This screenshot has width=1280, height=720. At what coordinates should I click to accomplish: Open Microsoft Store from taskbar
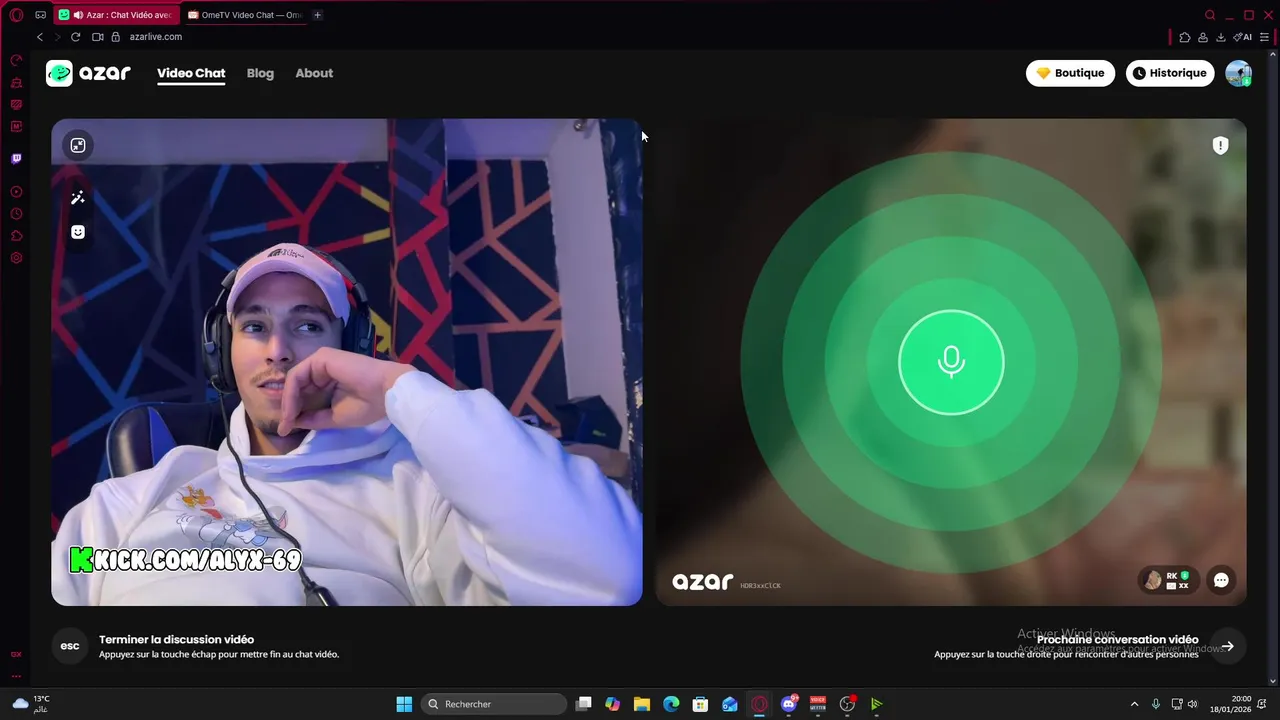(701, 704)
